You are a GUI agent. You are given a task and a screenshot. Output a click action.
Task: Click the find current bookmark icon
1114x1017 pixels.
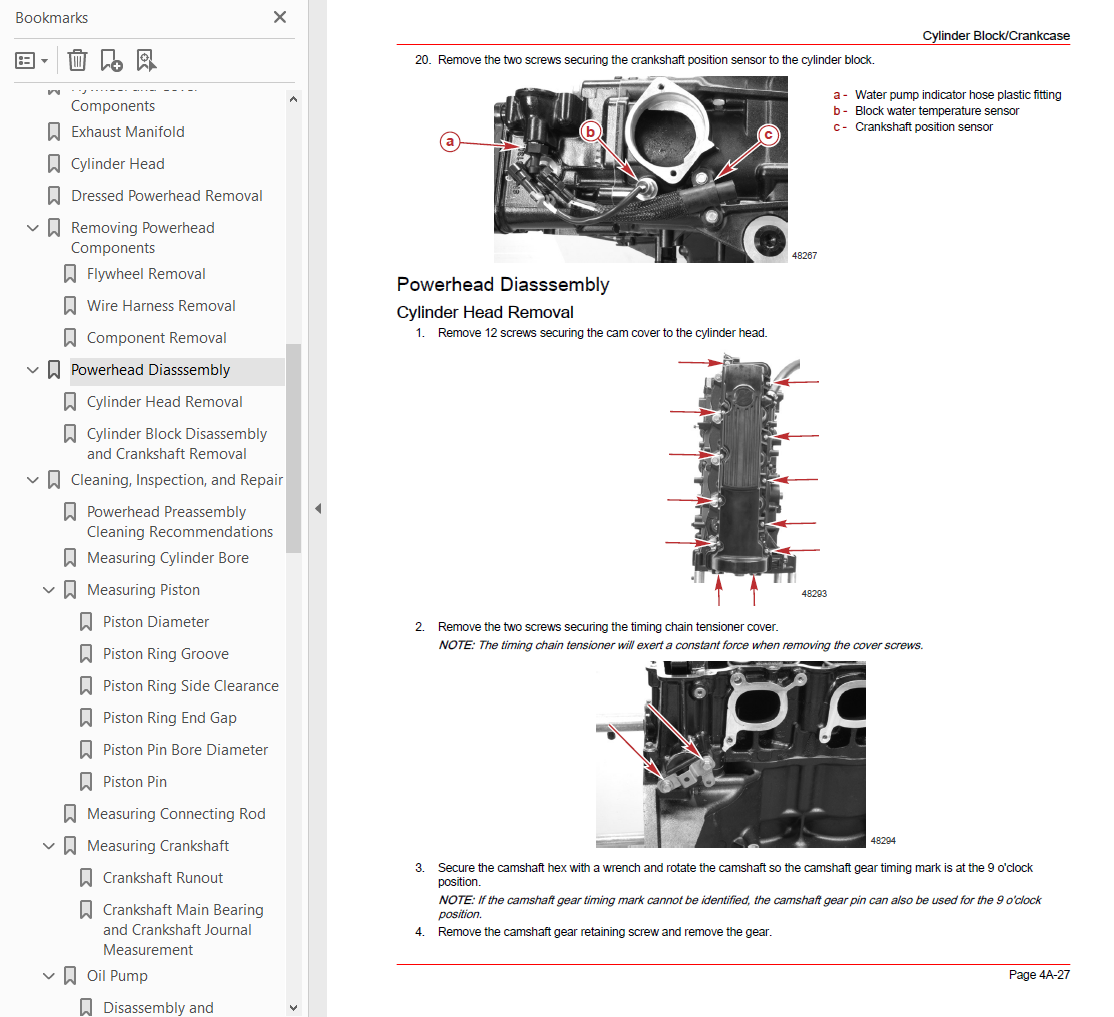146,60
